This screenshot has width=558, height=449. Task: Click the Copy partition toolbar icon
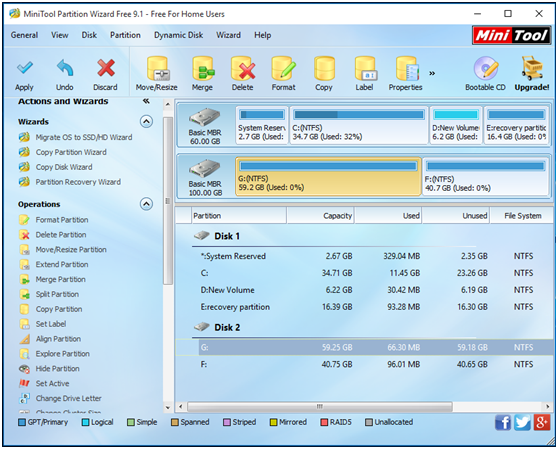coord(324,68)
